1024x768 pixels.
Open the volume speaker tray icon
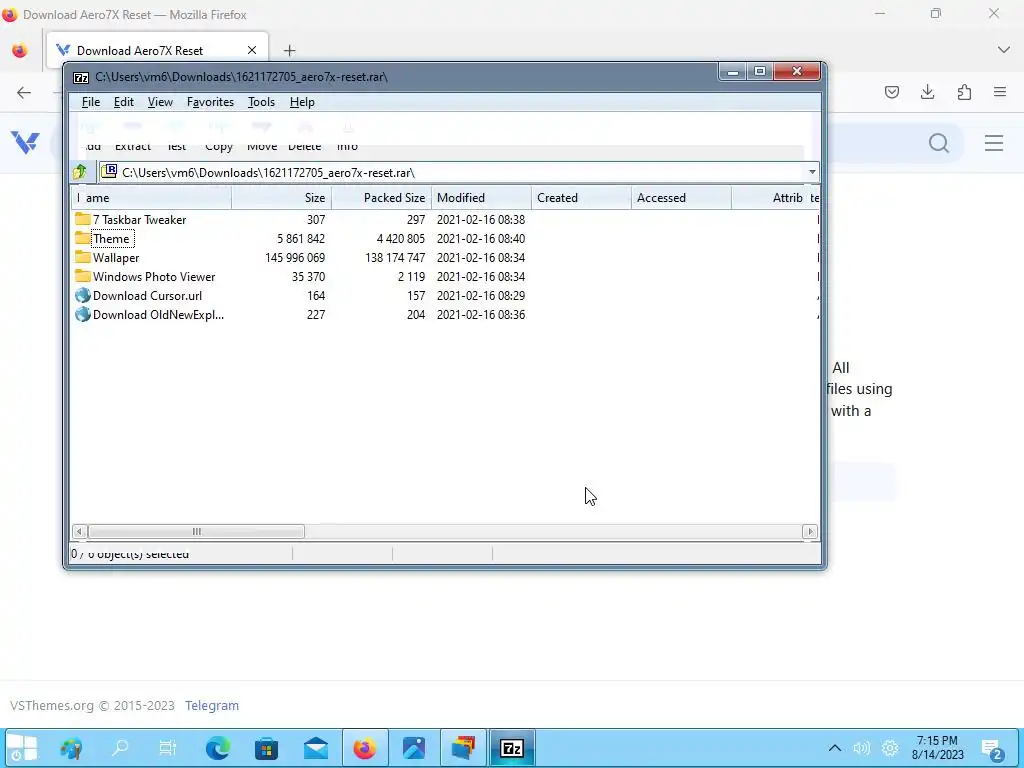point(861,748)
